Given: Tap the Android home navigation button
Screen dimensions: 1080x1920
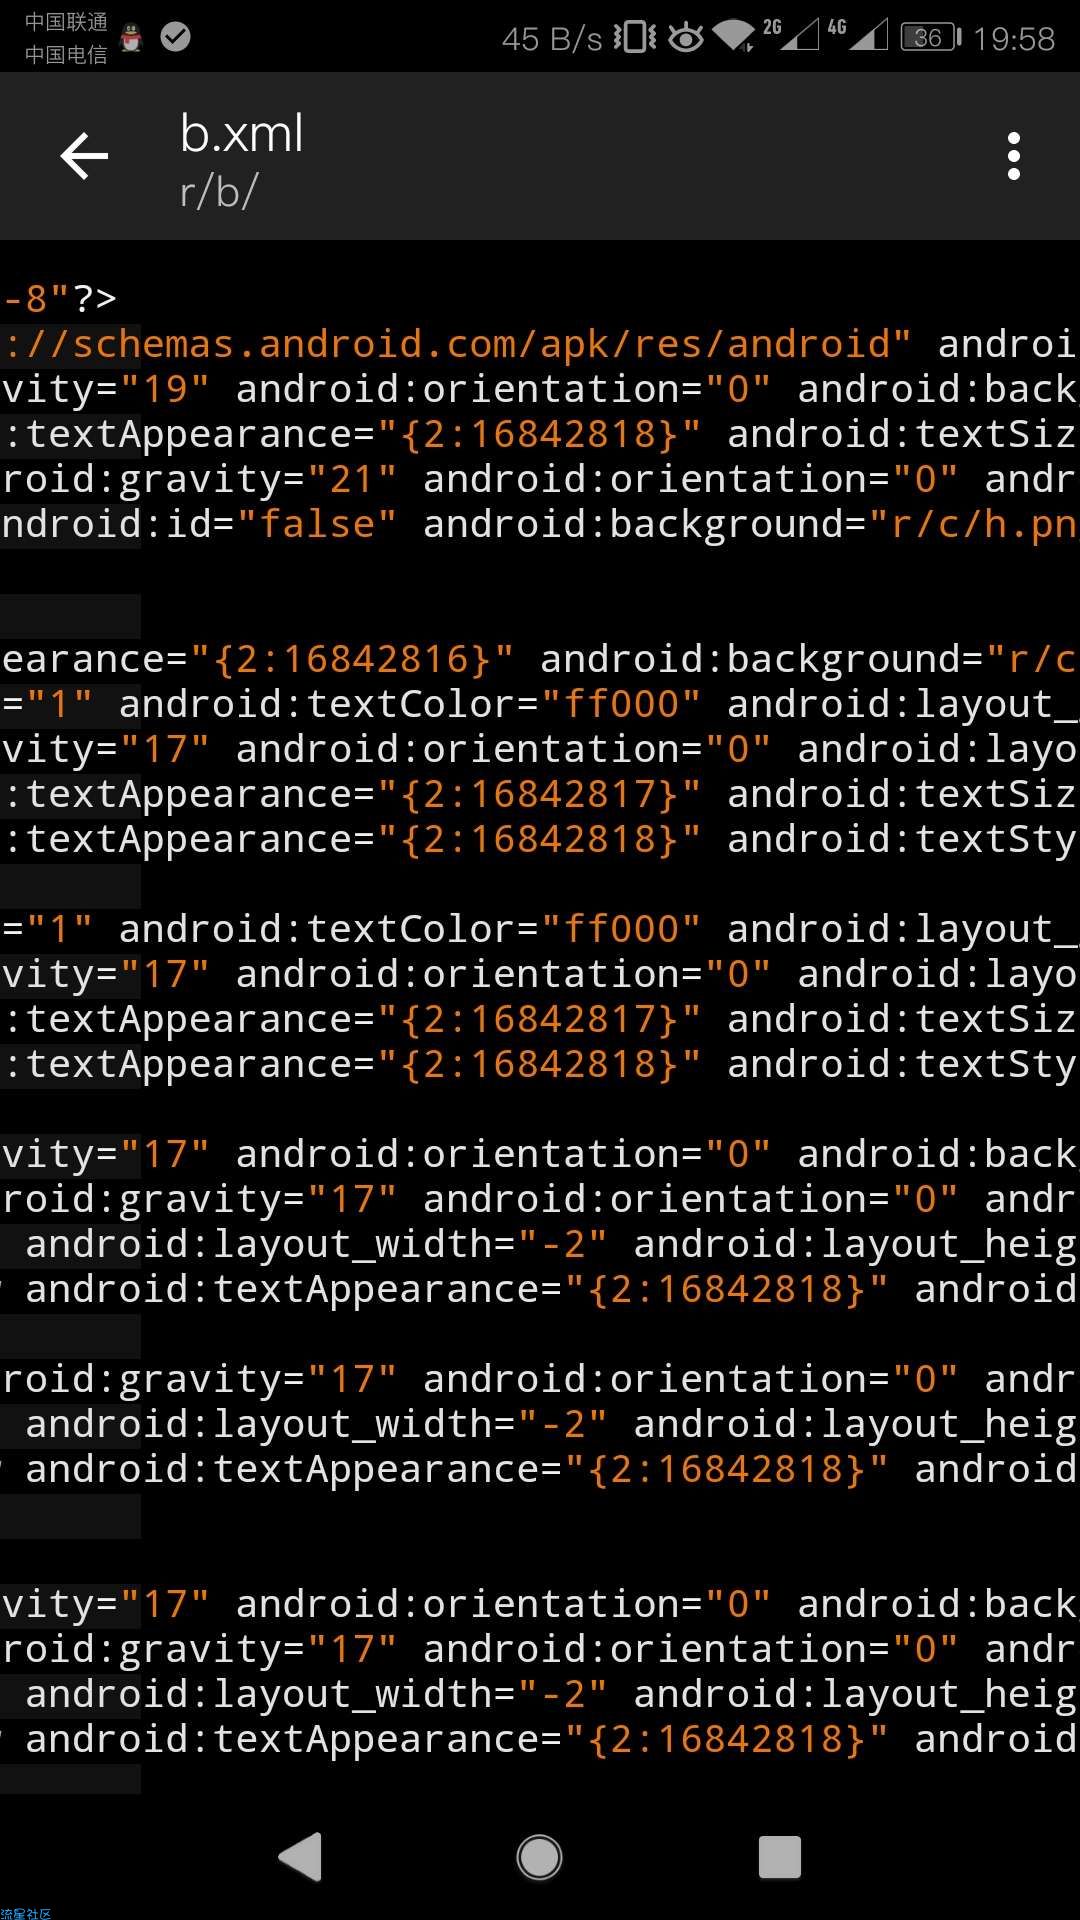Looking at the screenshot, I should coord(539,1857).
